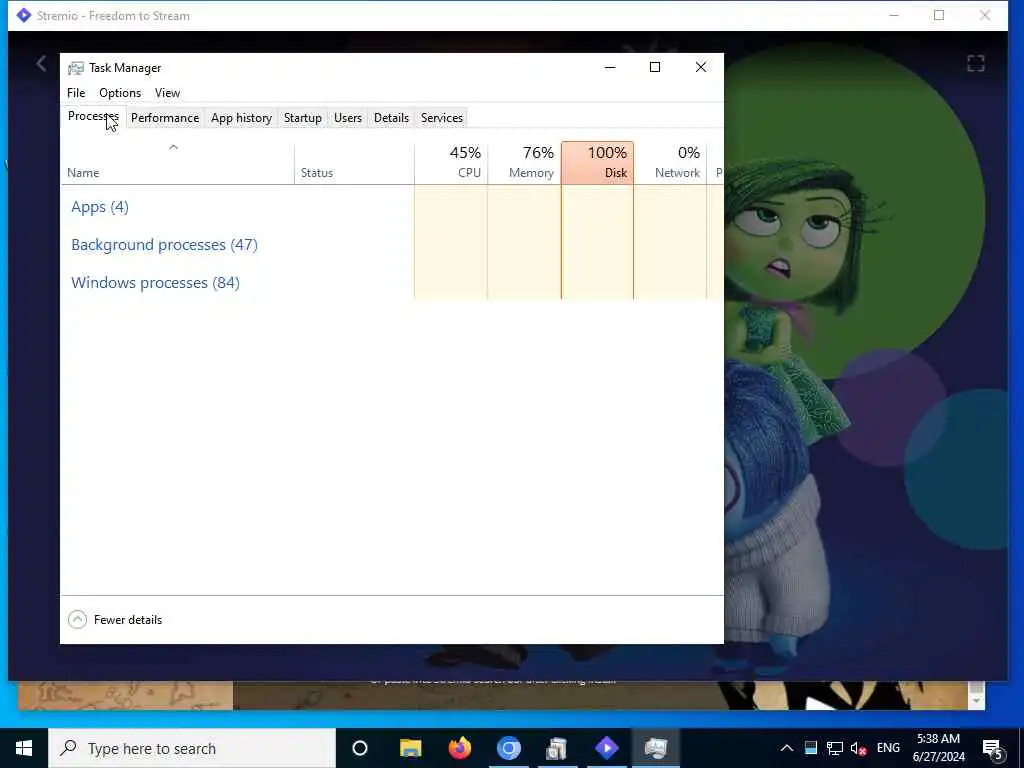Select the Processes tab
The image size is (1024, 768).
pos(93,116)
